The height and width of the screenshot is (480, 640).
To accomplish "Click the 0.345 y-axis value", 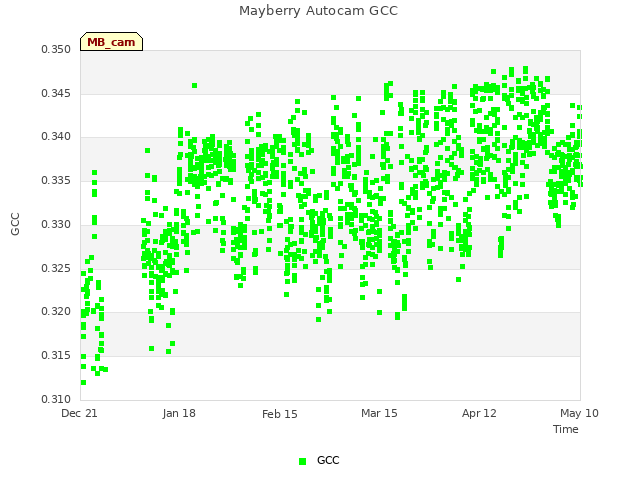I will pyautogui.click(x=56, y=93).
